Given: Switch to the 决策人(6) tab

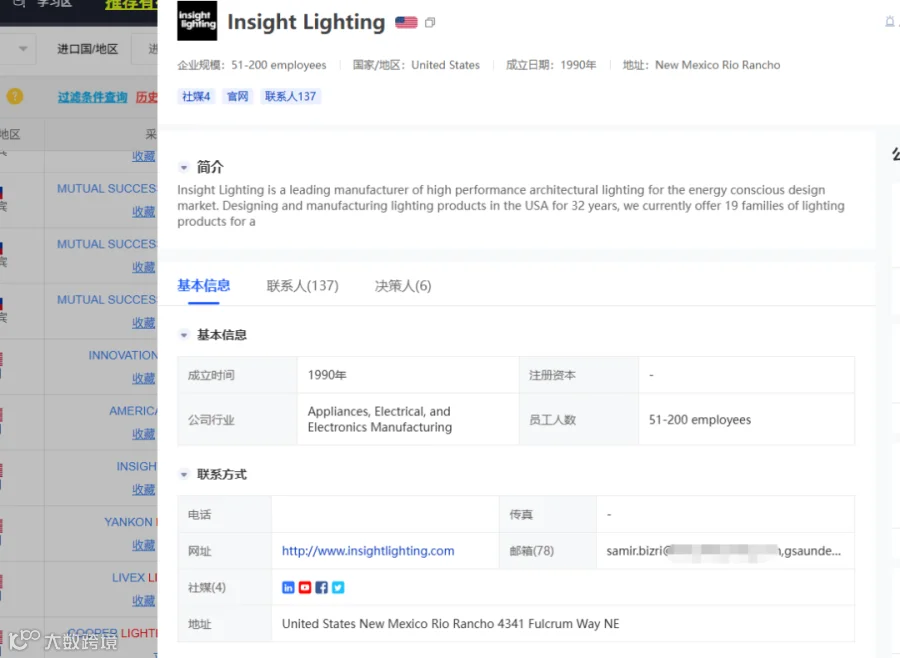Looking at the screenshot, I should pos(403,285).
